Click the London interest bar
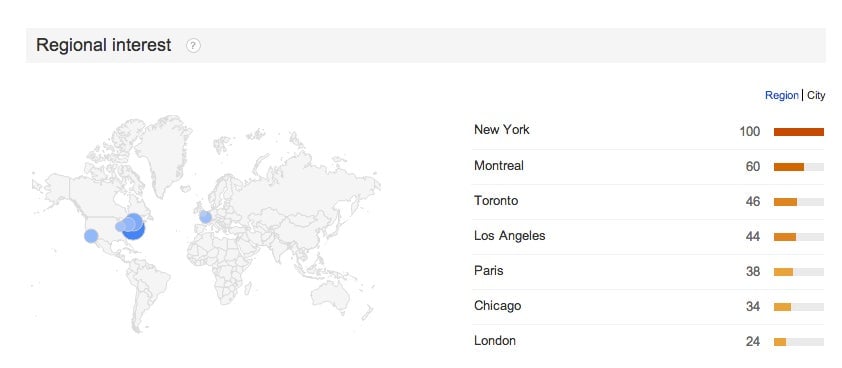 tap(780, 342)
